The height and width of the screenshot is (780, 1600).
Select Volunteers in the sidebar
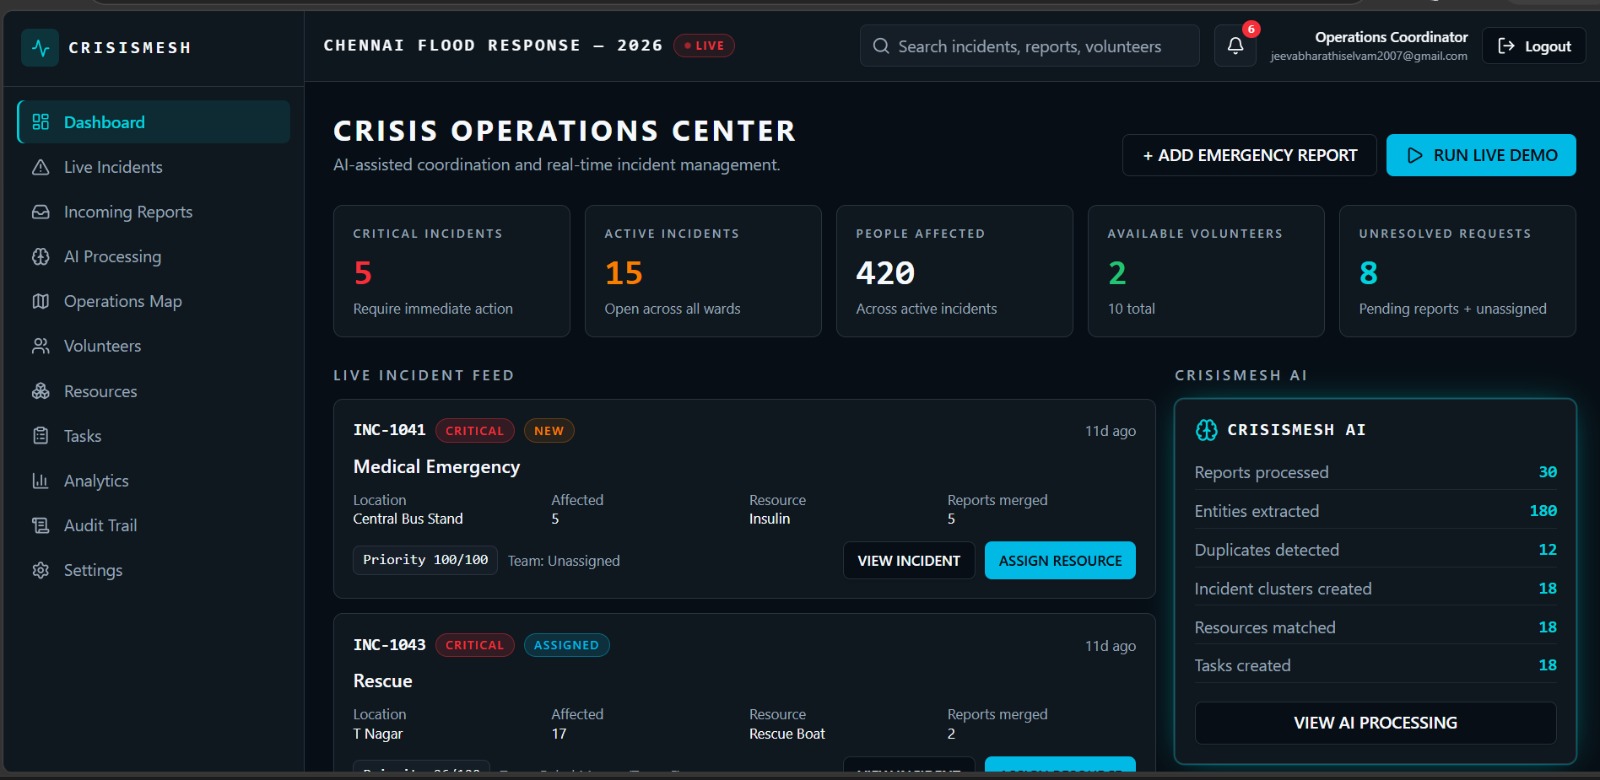(x=154, y=346)
